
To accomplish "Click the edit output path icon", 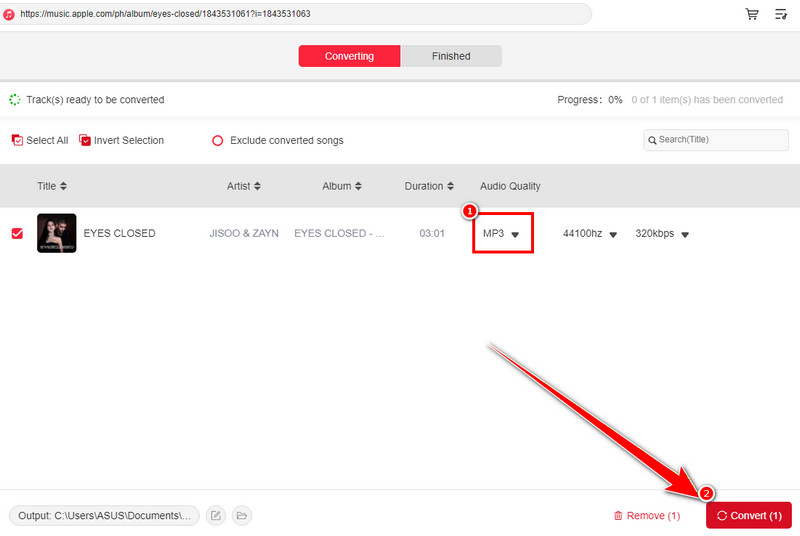I will pyautogui.click(x=216, y=516).
